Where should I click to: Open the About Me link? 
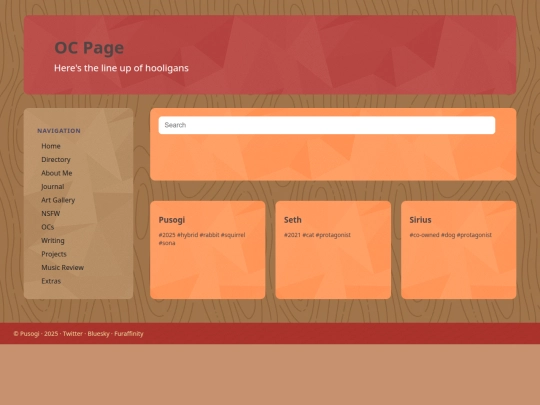tap(56, 173)
